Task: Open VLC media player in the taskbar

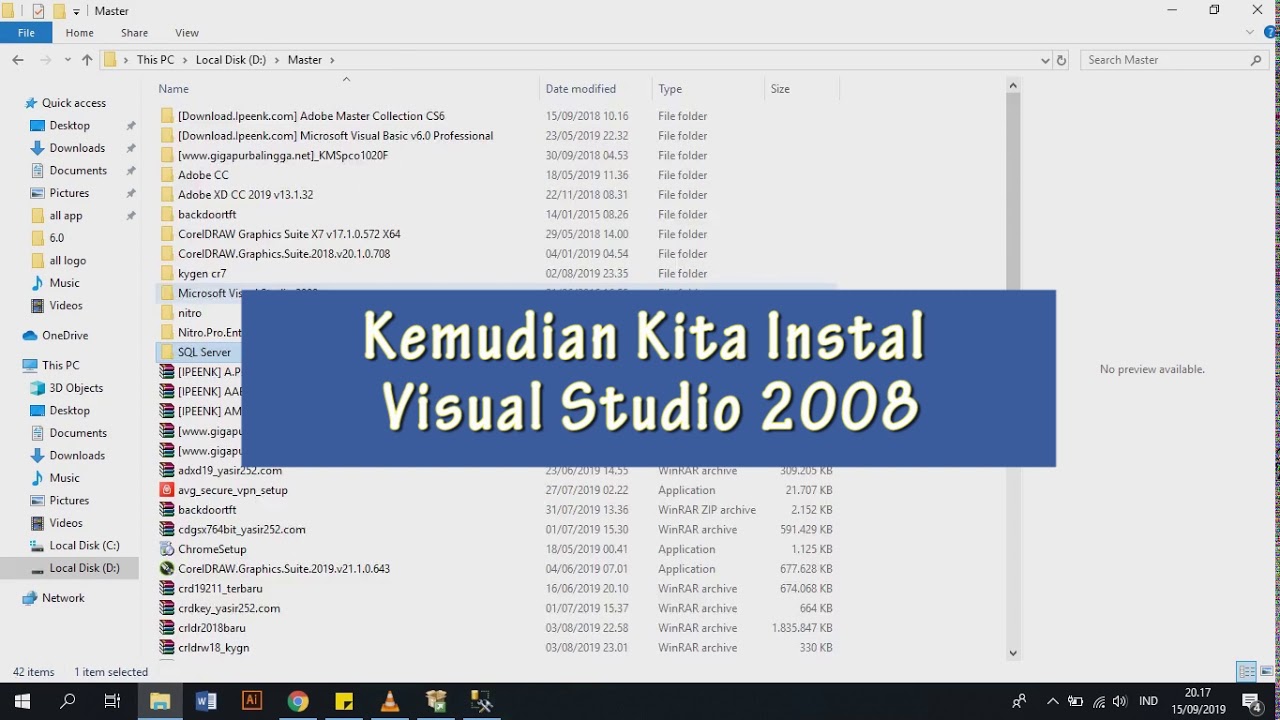Action: (390, 701)
